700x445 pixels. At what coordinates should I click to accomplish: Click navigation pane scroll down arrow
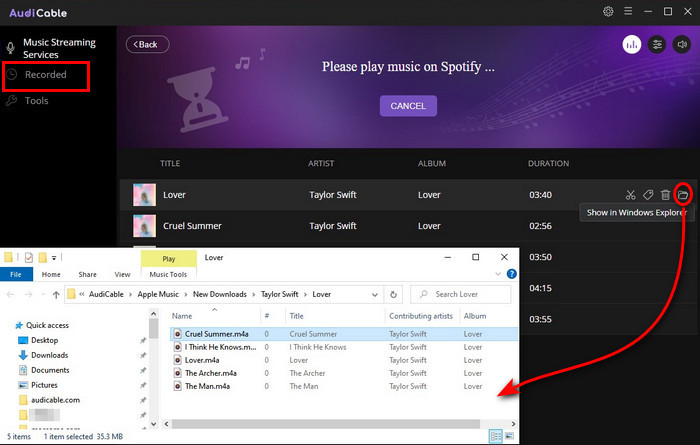point(154,424)
